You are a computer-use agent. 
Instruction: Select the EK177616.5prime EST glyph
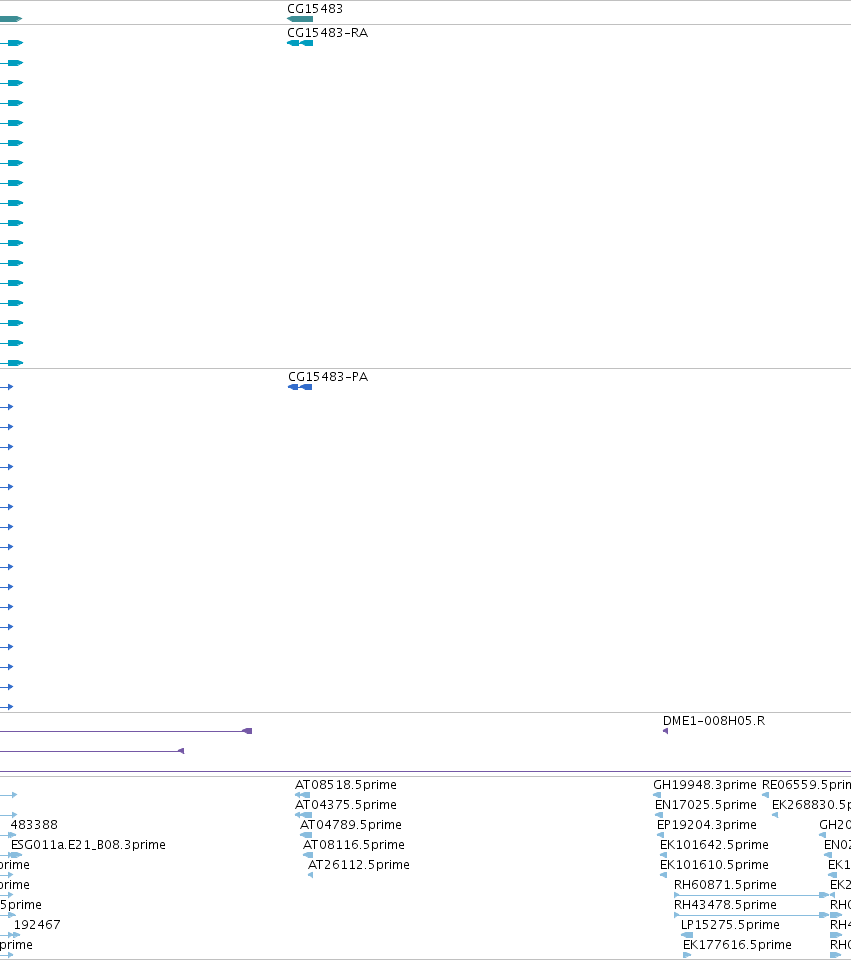687,955
